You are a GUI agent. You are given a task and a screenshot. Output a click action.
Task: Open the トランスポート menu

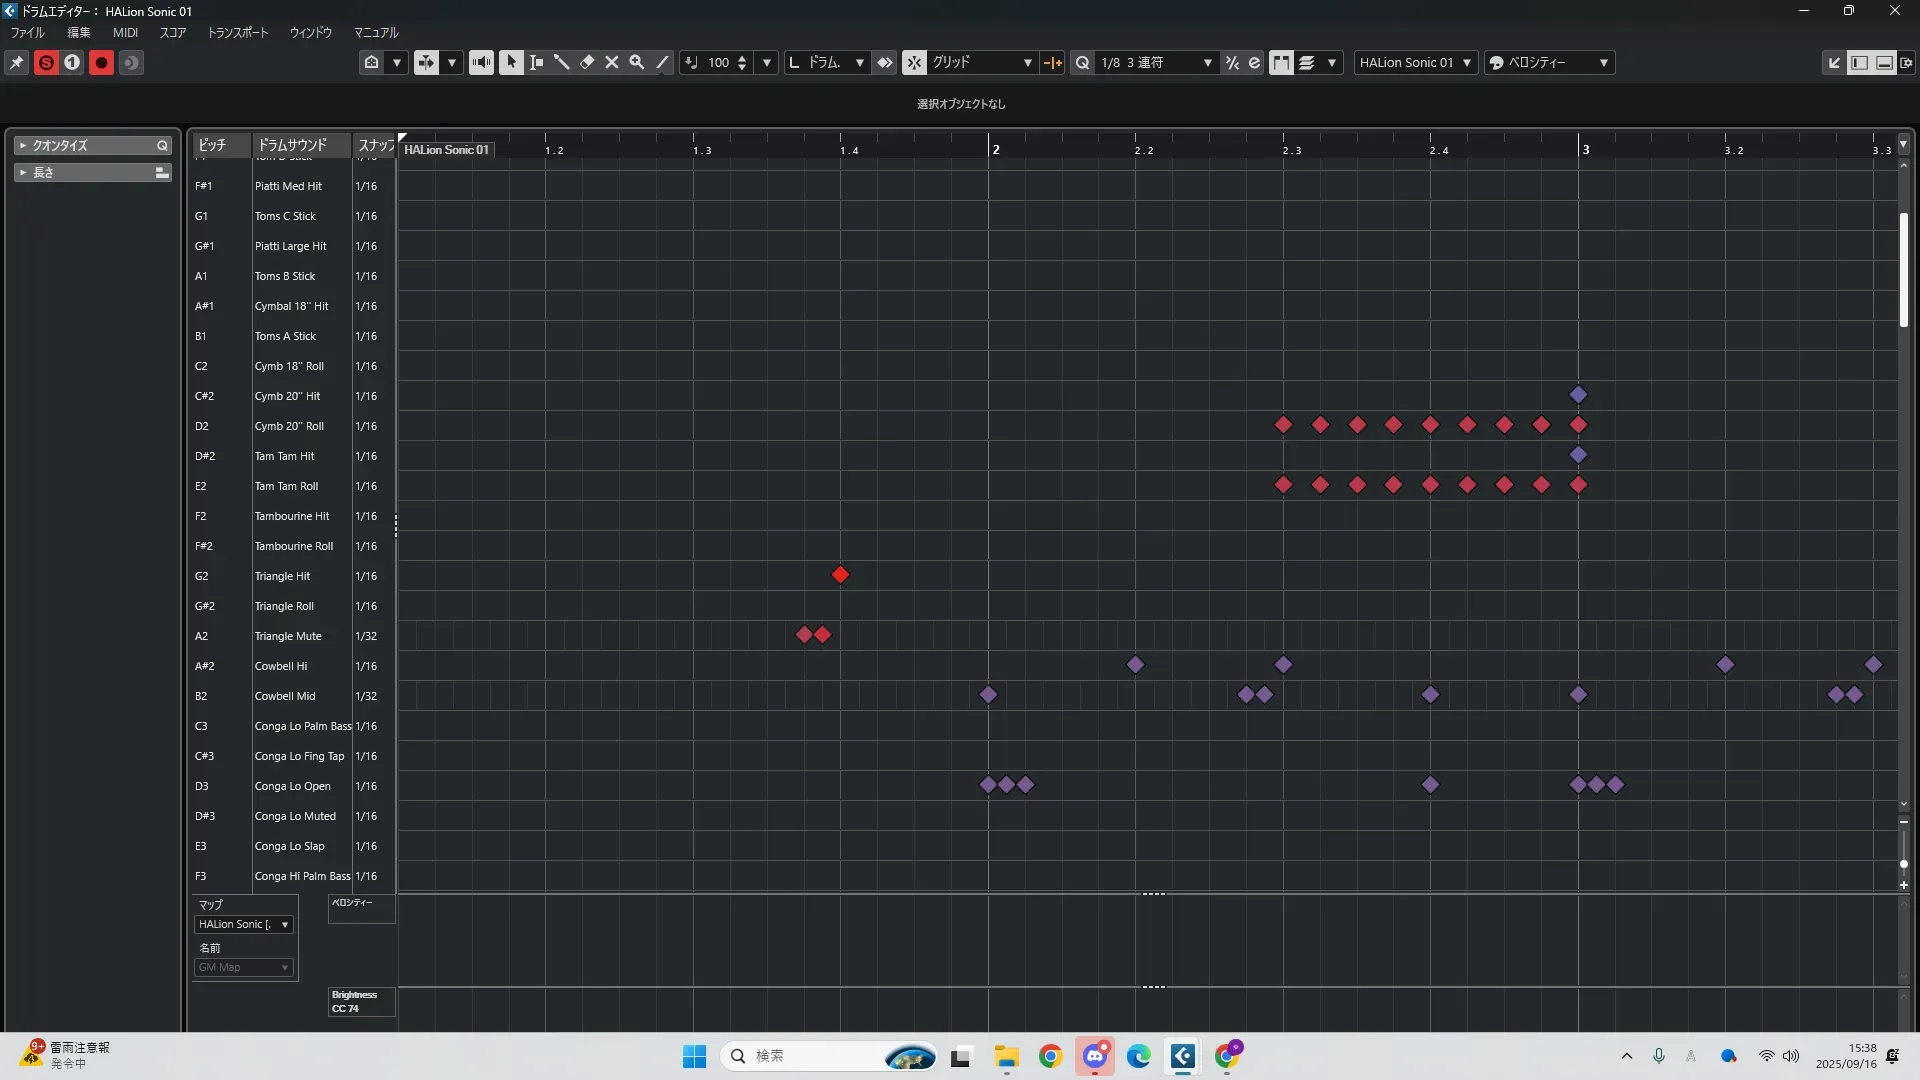click(237, 32)
